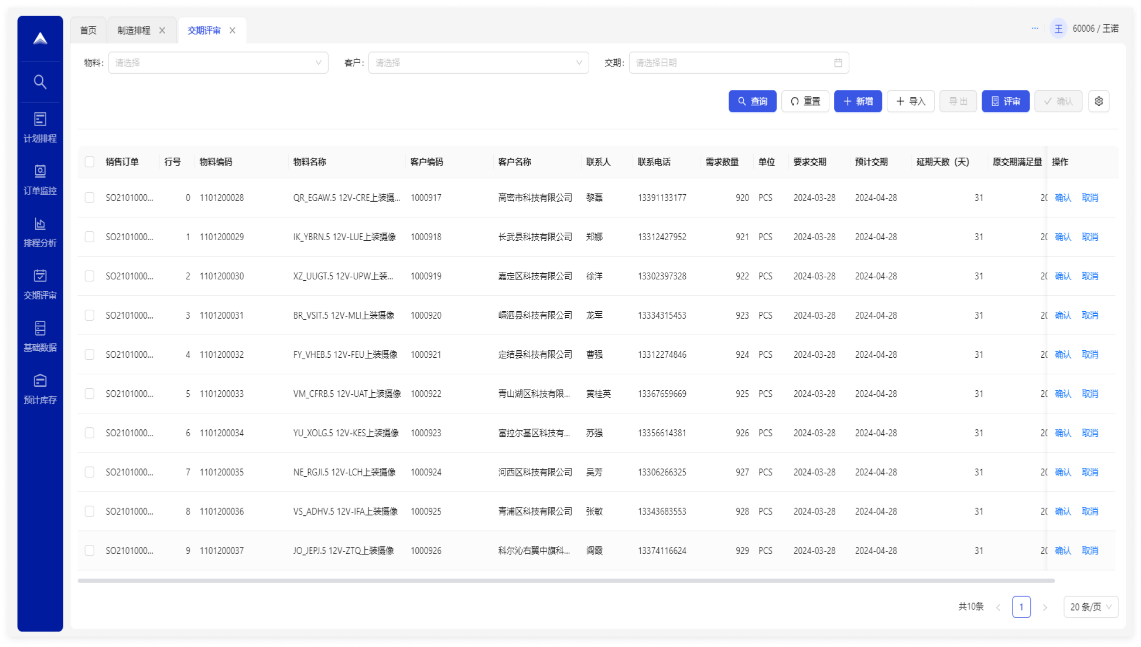Click 取消 link for row 1000925

1089,512
